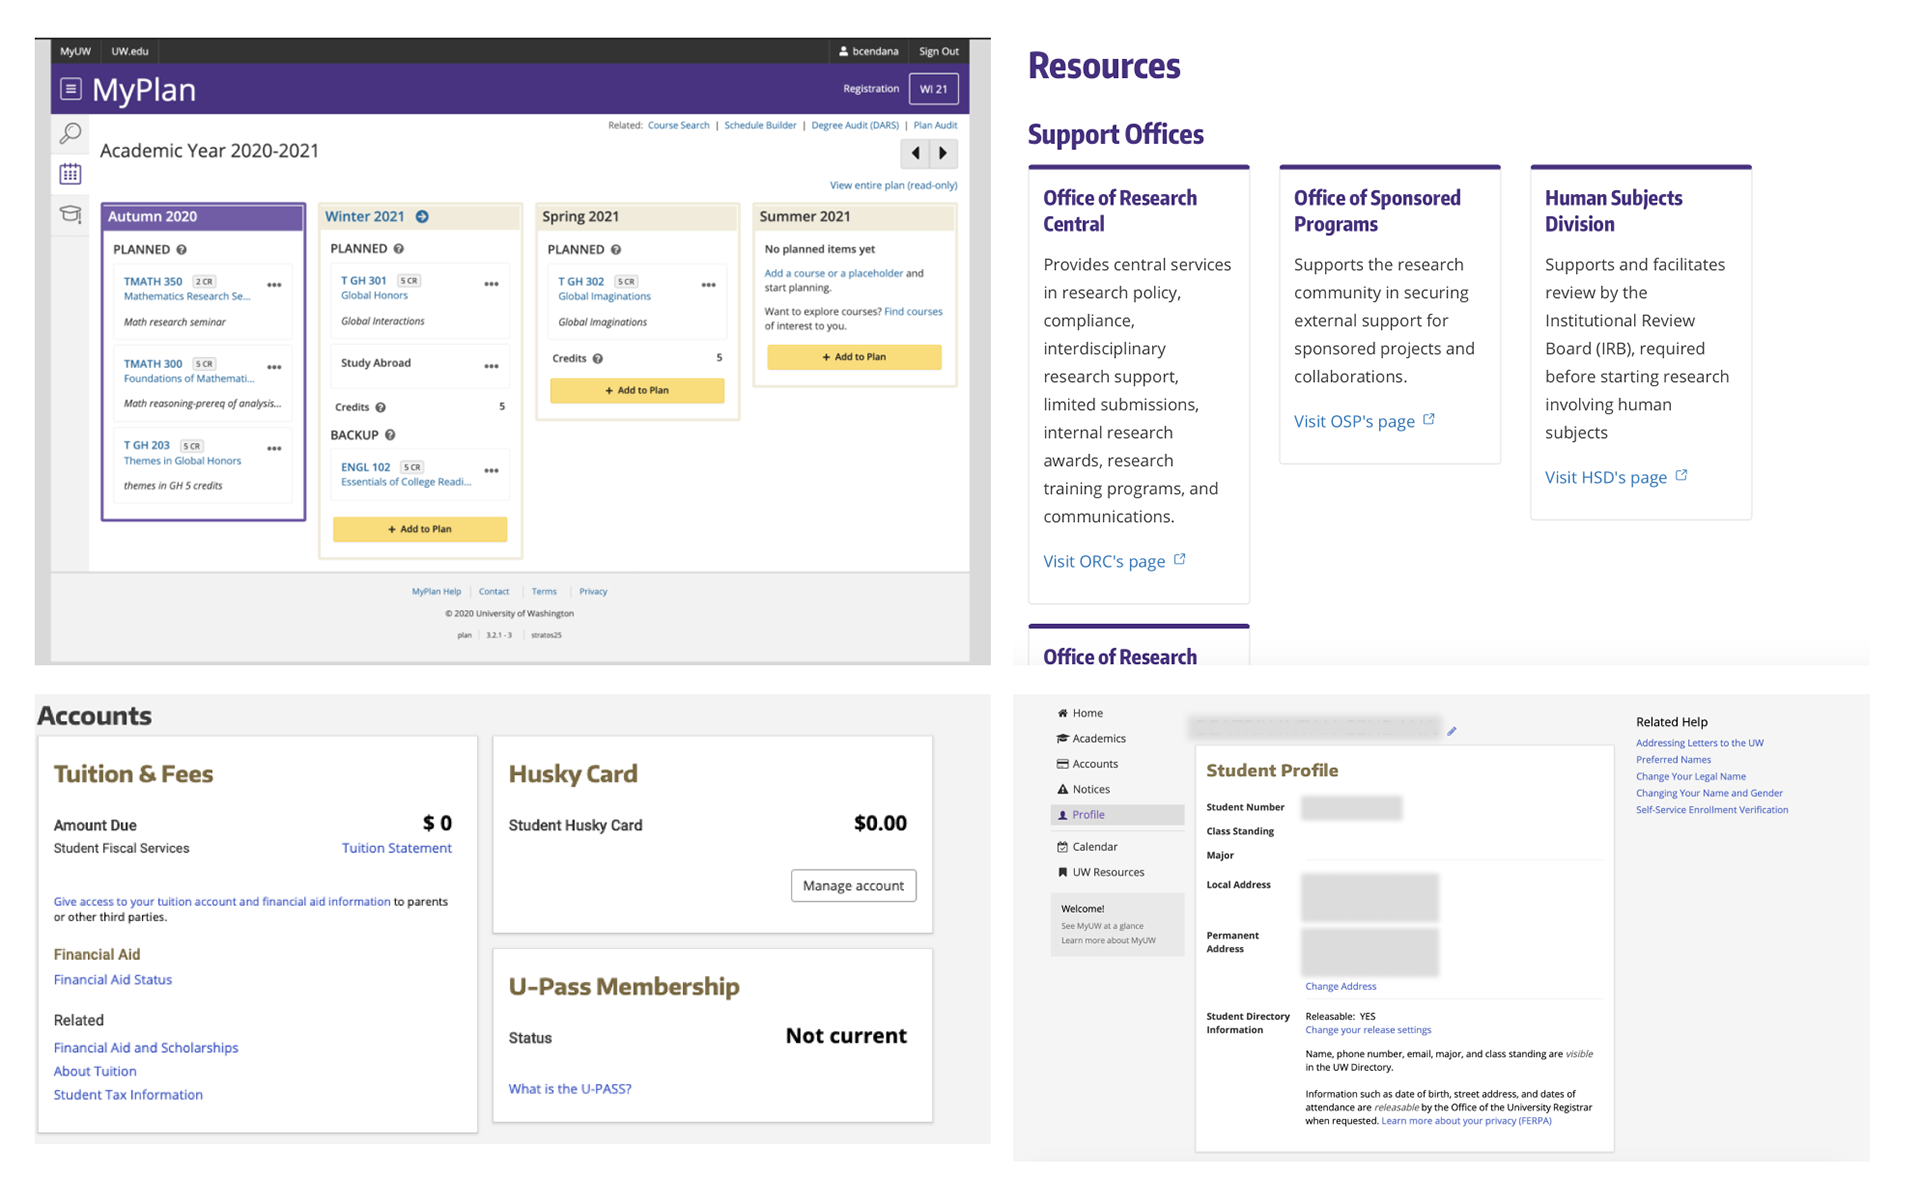Image resolution: width=1920 pixels, height=1204 pixels.
Task: Select Profile in MyUW sidebar
Action: (1117, 815)
